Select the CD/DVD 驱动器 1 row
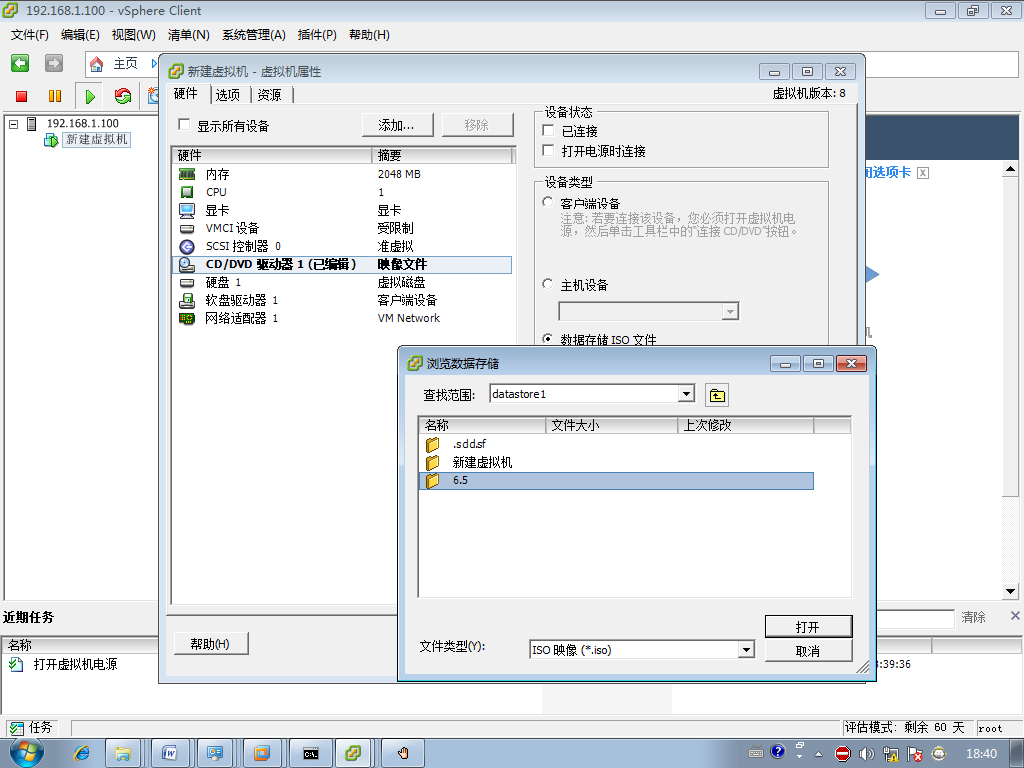This screenshot has height=768, width=1024. 342,264
